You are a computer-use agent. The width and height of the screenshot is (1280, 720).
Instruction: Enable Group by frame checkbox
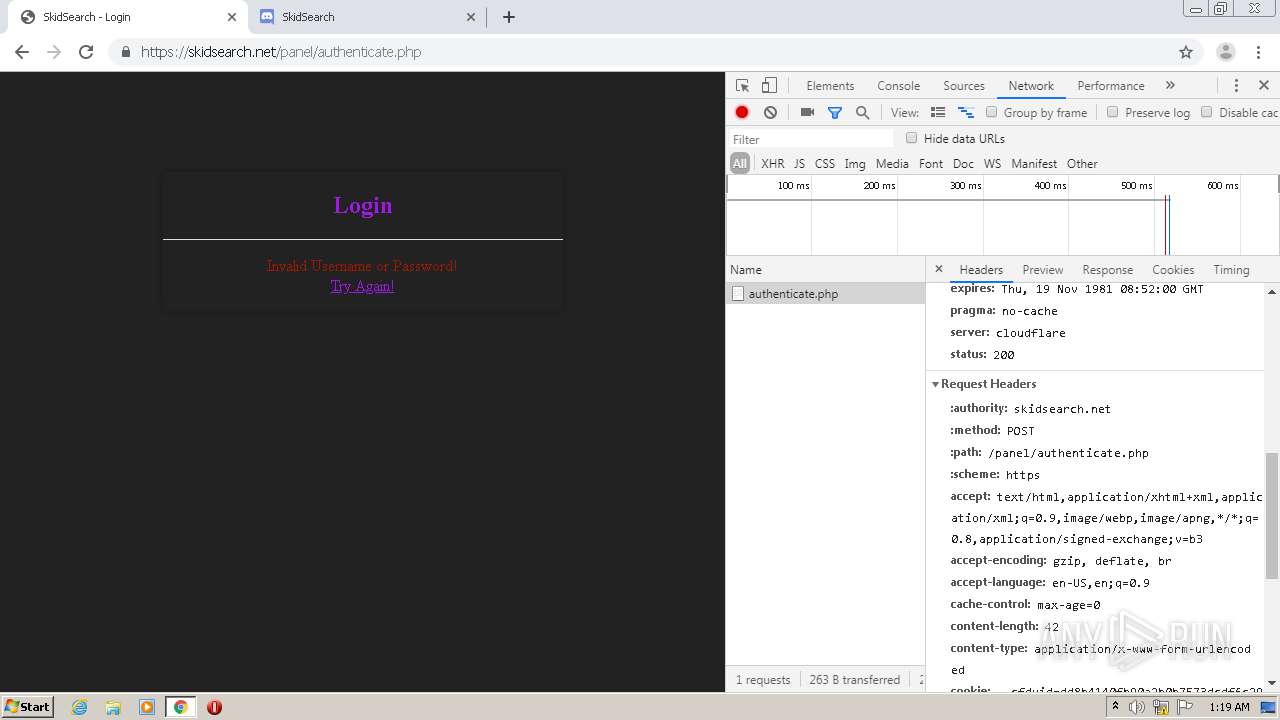coord(992,112)
